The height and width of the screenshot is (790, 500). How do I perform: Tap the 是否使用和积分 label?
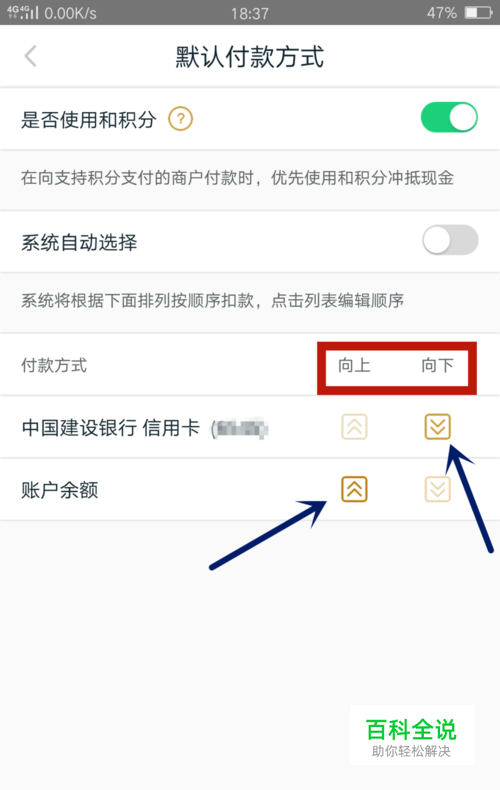[89, 120]
